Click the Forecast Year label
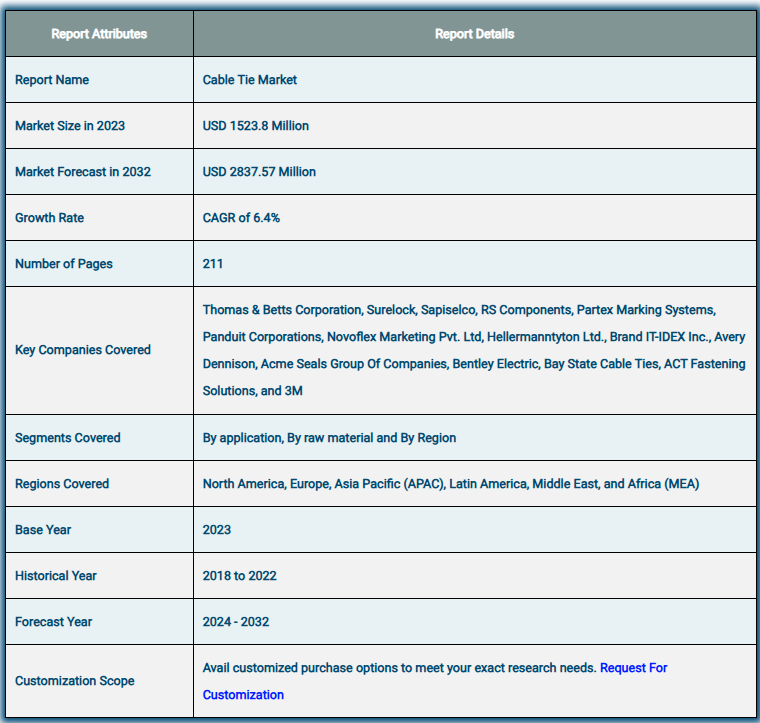The width and height of the screenshot is (760, 723). (x=53, y=622)
